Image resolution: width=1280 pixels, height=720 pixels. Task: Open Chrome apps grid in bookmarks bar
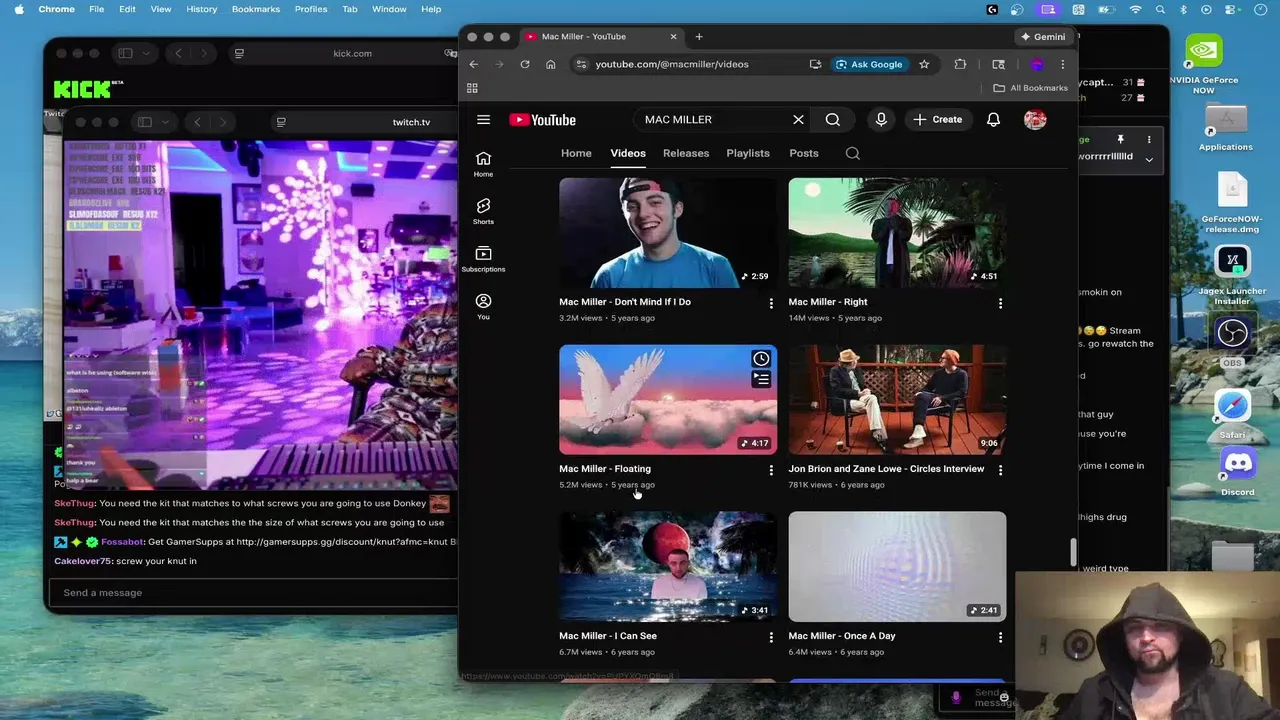click(x=472, y=88)
